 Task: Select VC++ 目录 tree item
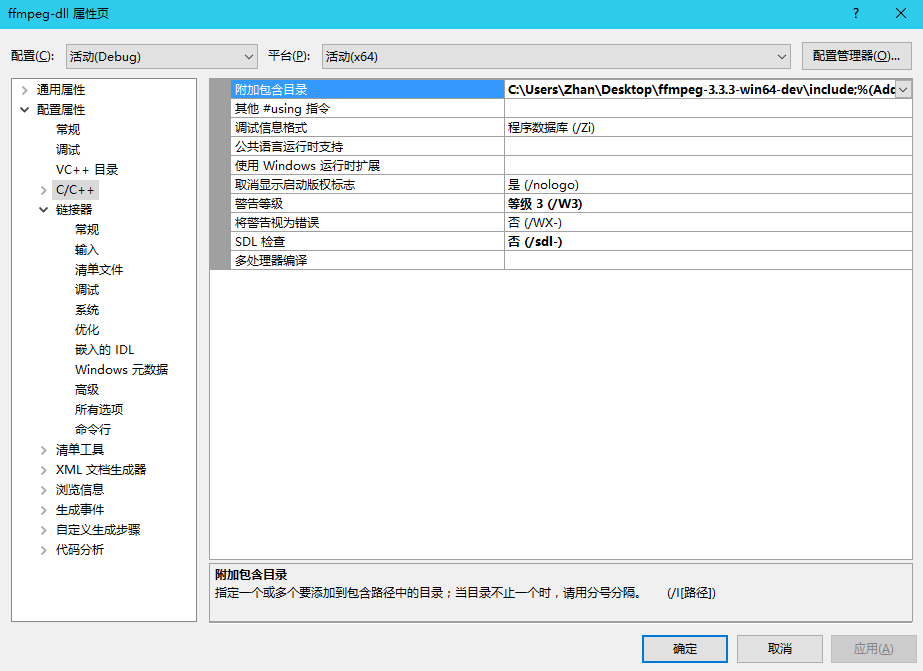87,170
